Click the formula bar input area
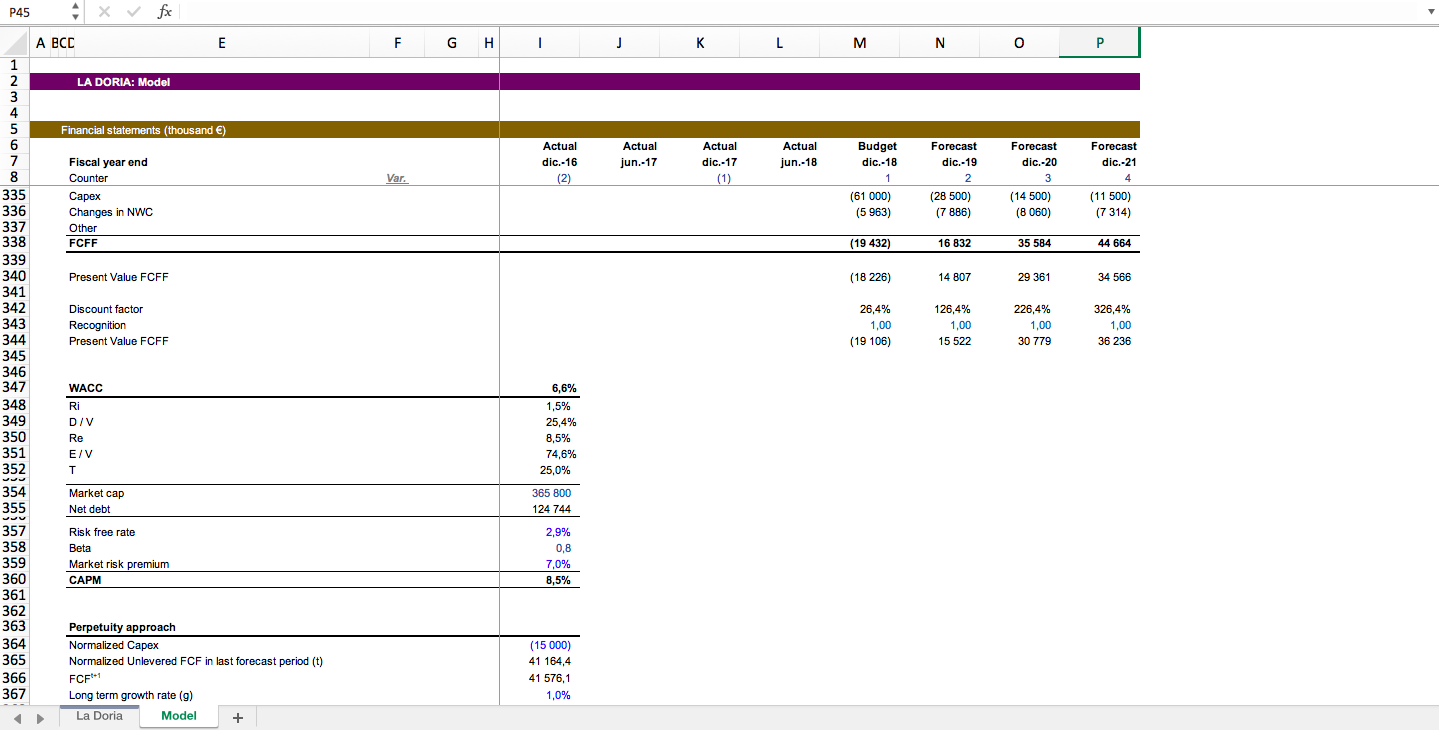 click(x=800, y=12)
